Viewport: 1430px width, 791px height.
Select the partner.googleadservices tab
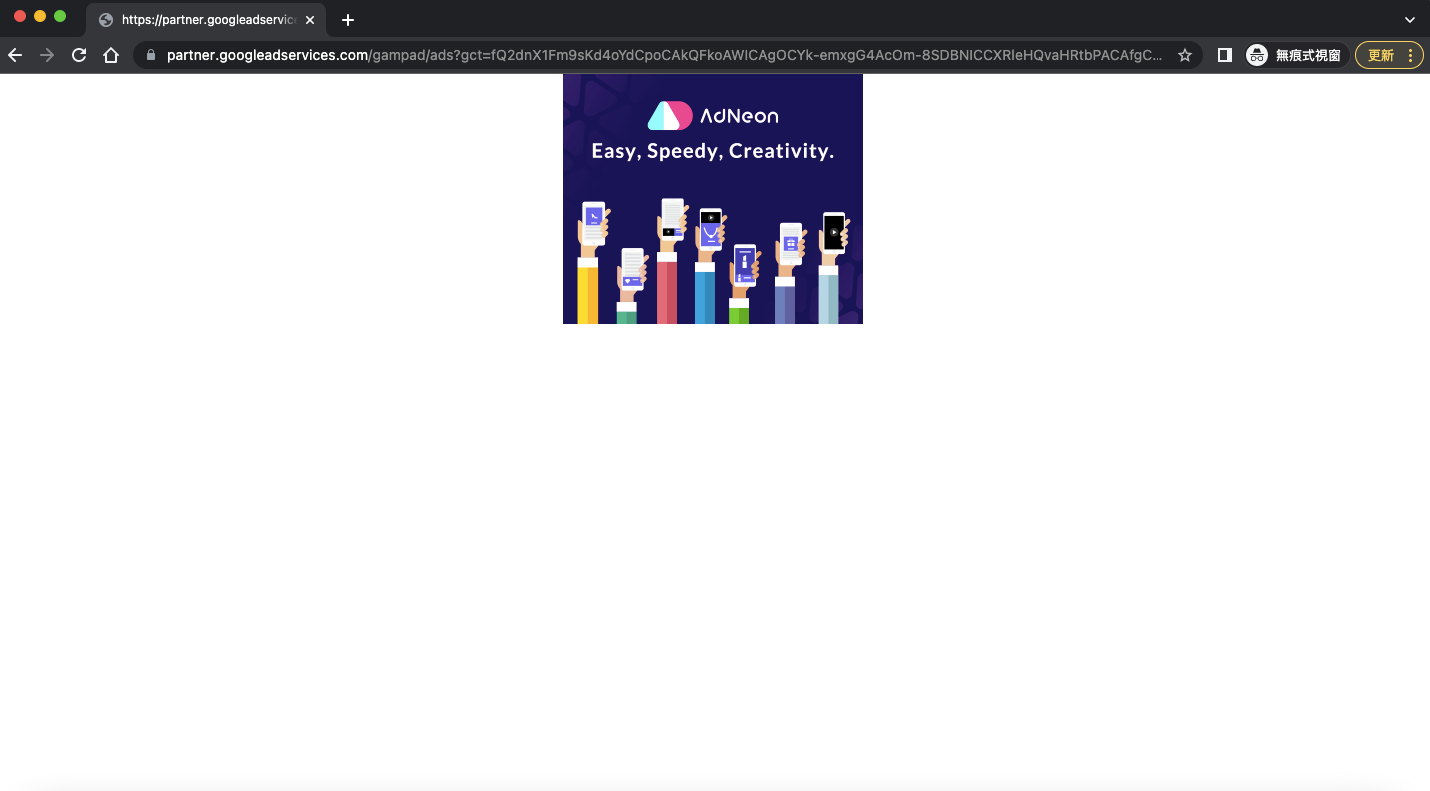tap(206, 20)
